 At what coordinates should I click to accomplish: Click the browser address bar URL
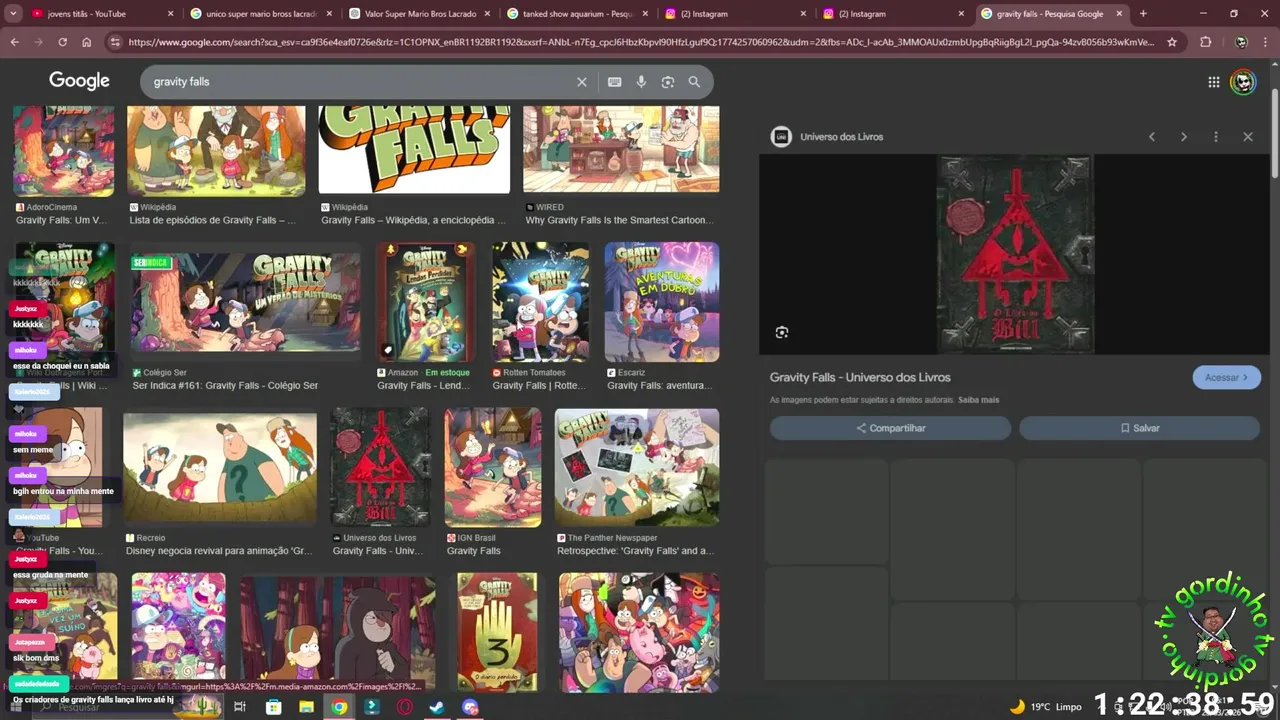pyautogui.click(x=640, y=42)
